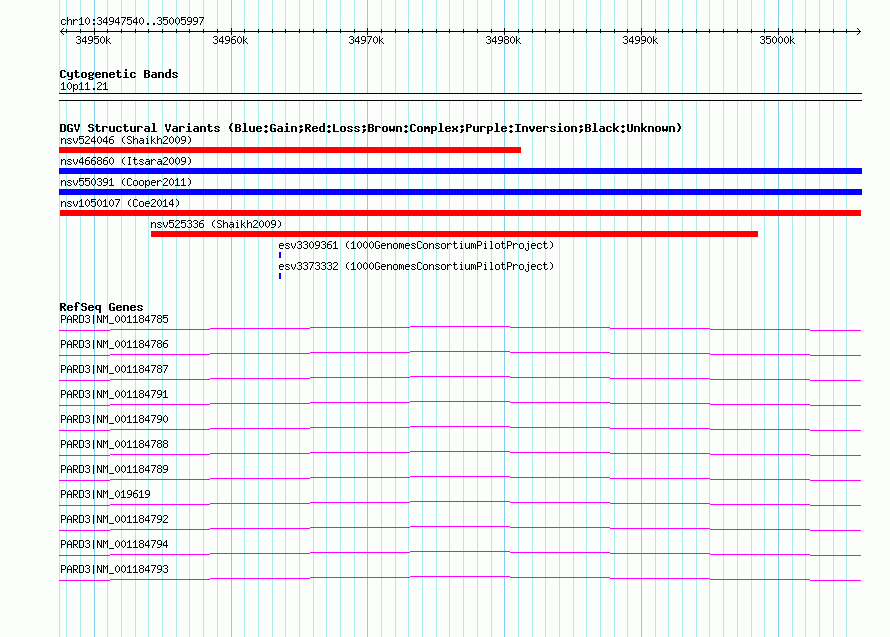
Task: Select PARD3|NM_001184786 transcript label
Action: (x=114, y=344)
